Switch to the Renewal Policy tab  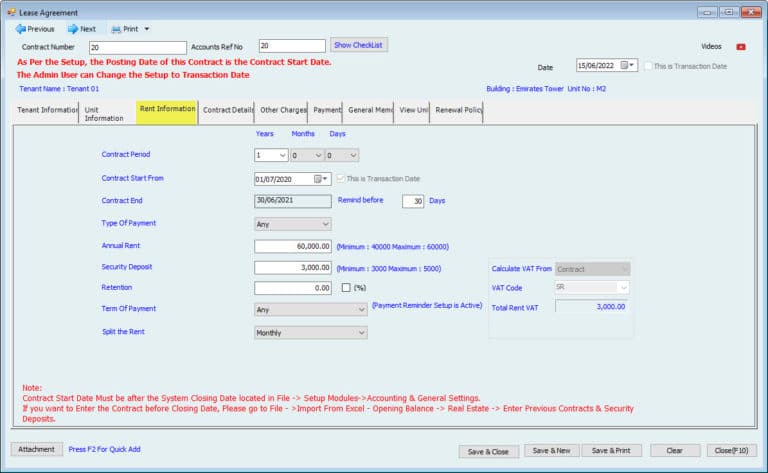pos(457,110)
